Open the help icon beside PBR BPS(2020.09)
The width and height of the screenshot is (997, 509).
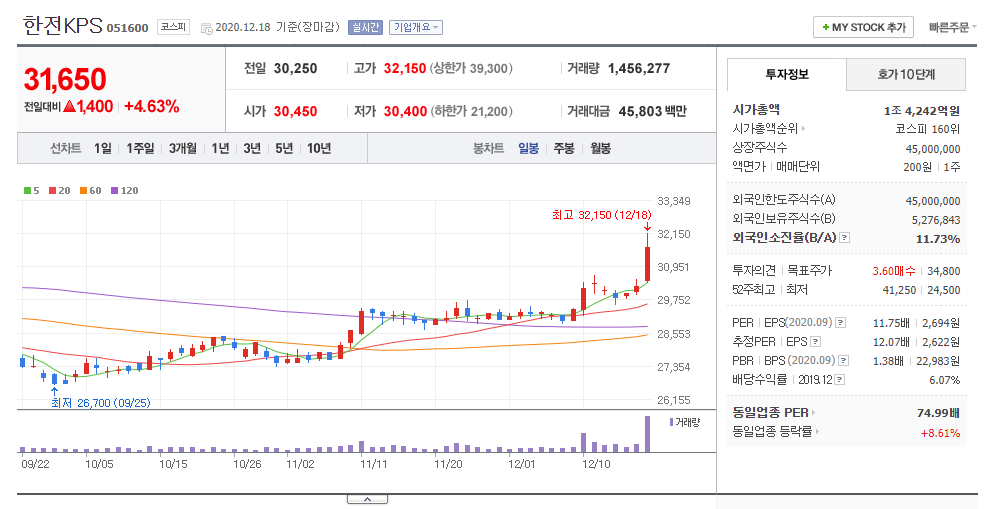click(x=844, y=360)
